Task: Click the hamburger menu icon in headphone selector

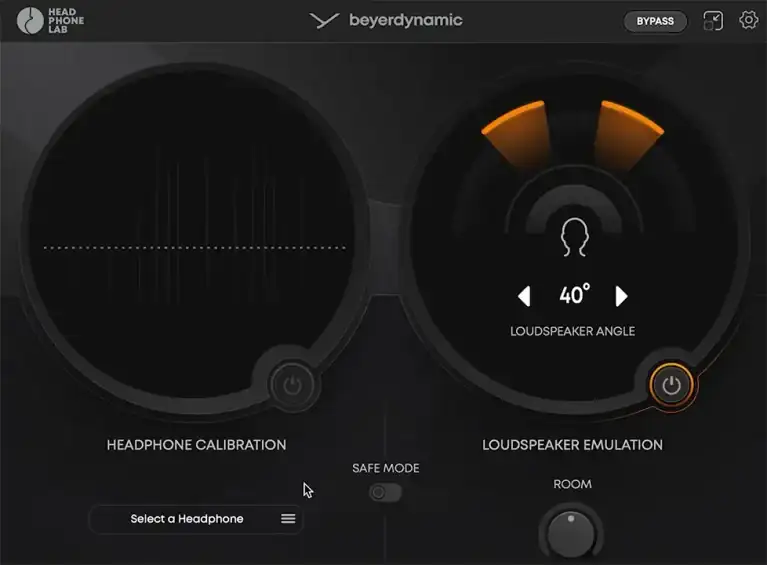Action: tap(288, 519)
